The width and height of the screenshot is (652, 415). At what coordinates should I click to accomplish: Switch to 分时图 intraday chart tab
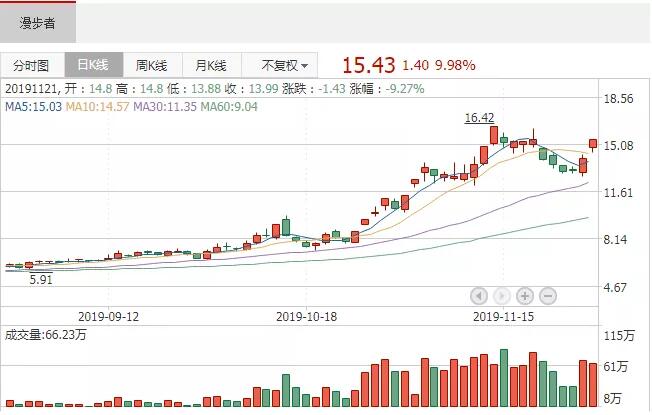[x=32, y=65]
